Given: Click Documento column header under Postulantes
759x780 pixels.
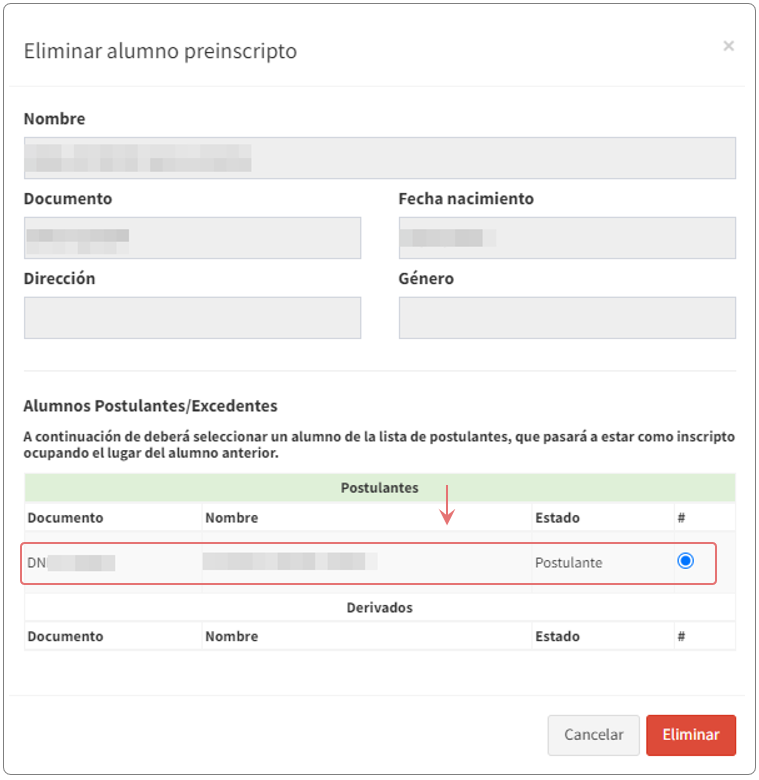Looking at the screenshot, I should 65,518.
